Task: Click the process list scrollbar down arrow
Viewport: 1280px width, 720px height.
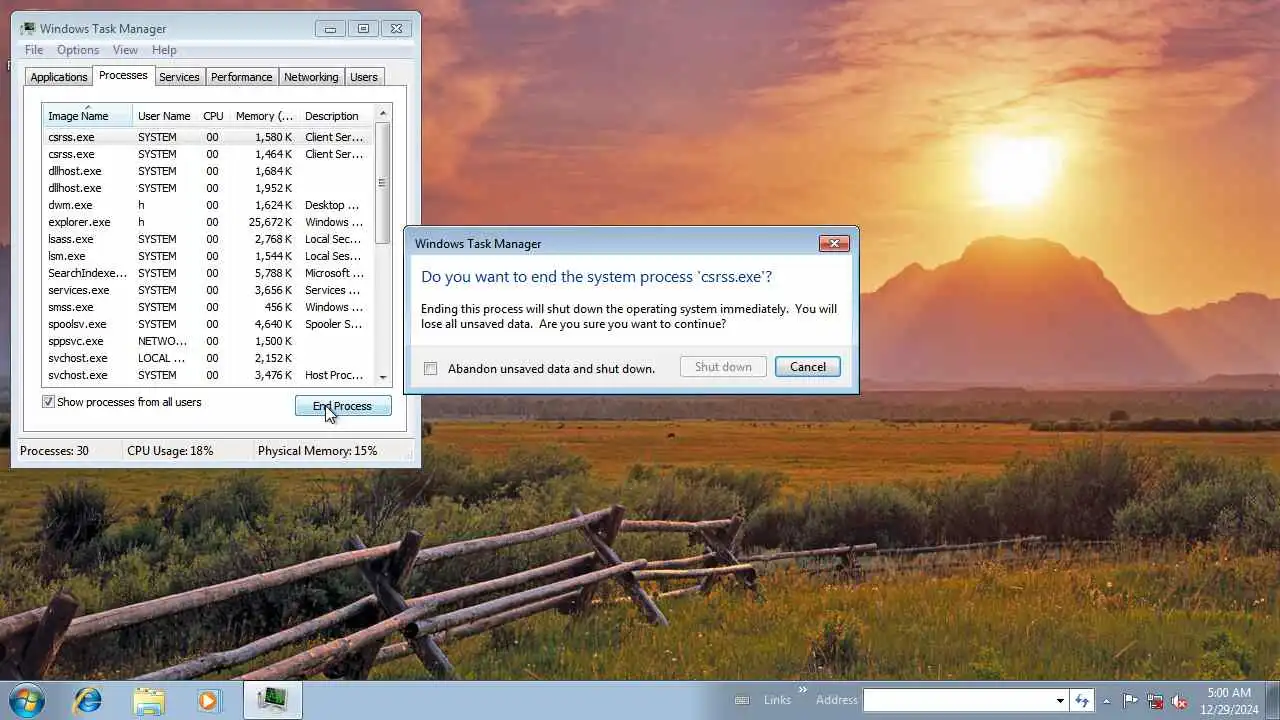Action: [x=382, y=377]
